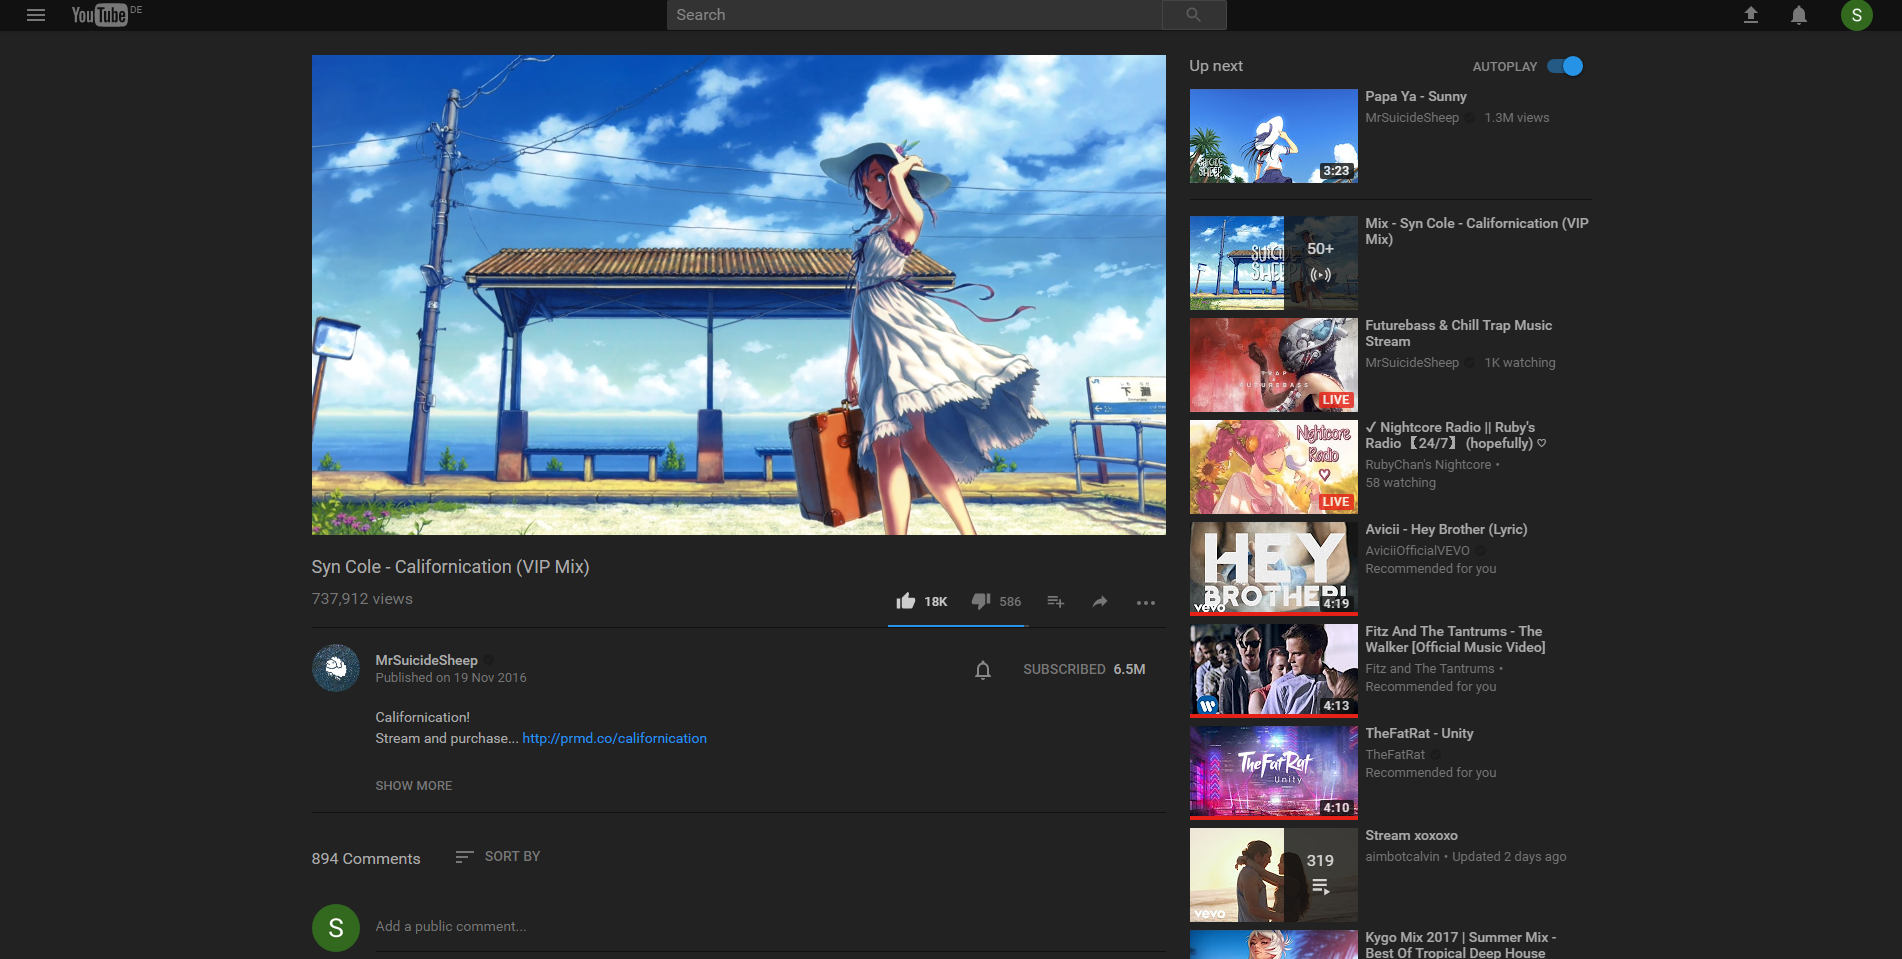This screenshot has width=1902, height=959.
Task: Open the TheFatRat channel name
Action: pos(1395,755)
